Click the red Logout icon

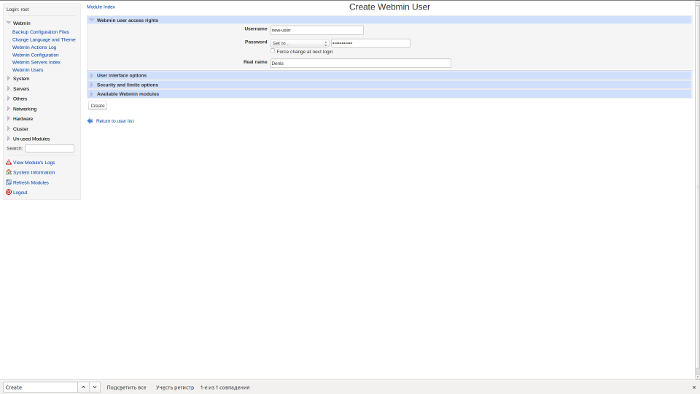(8, 192)
